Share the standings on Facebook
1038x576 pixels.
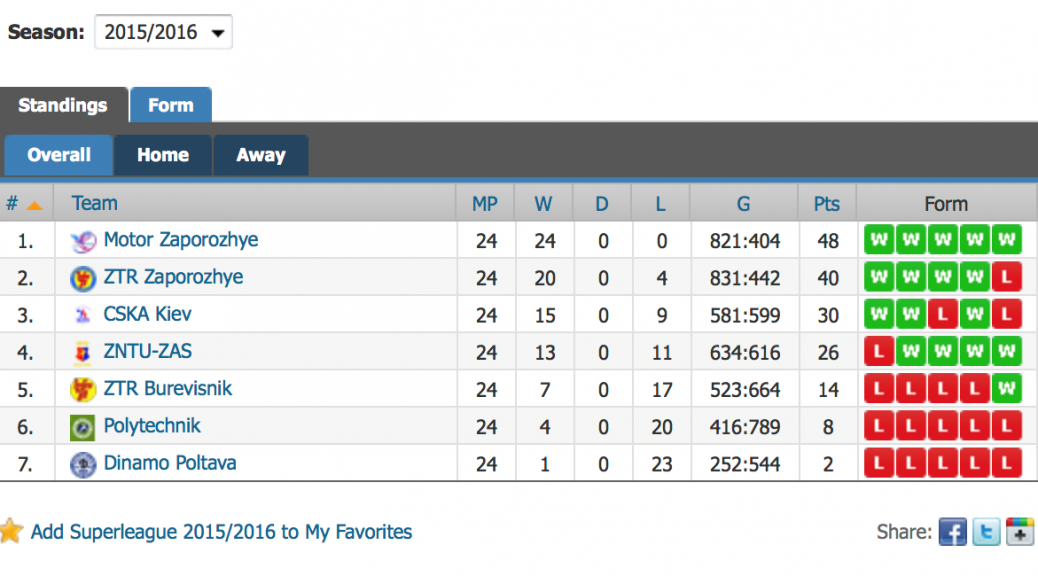pyautogui.click(x=953, y=532)
